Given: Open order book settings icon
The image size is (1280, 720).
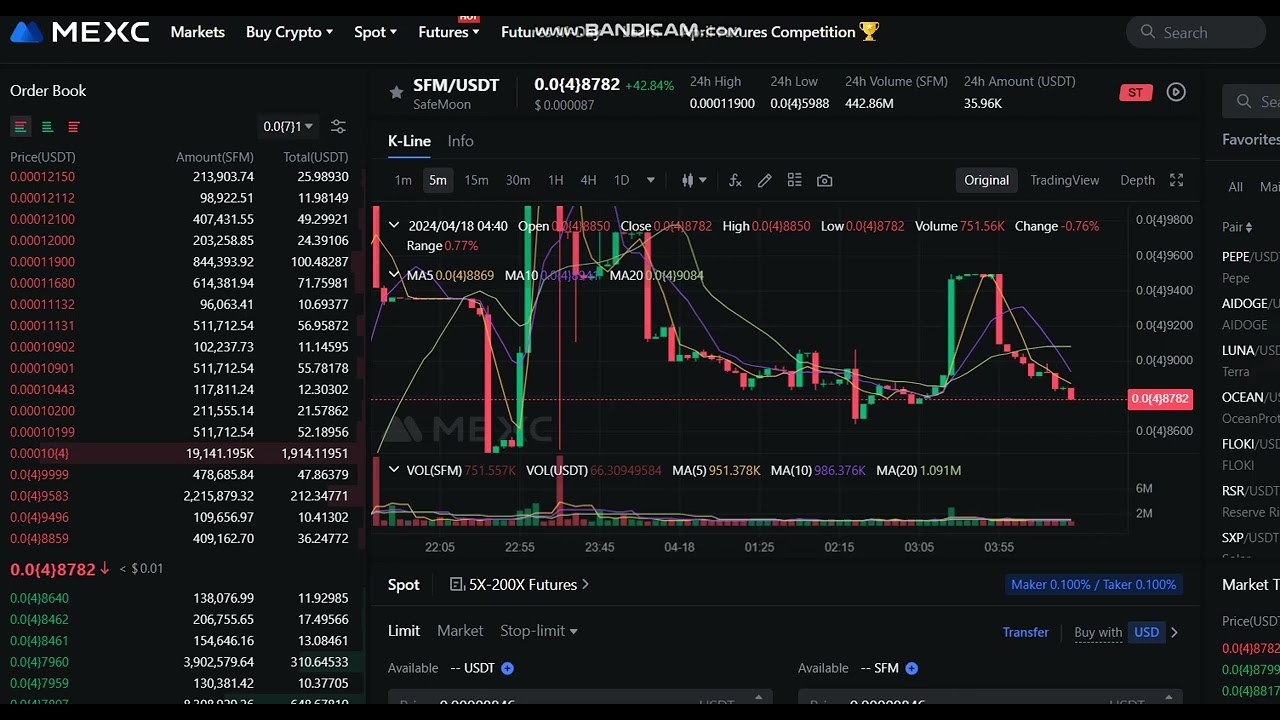Looking at the screenshot, I should pos(338,127).
